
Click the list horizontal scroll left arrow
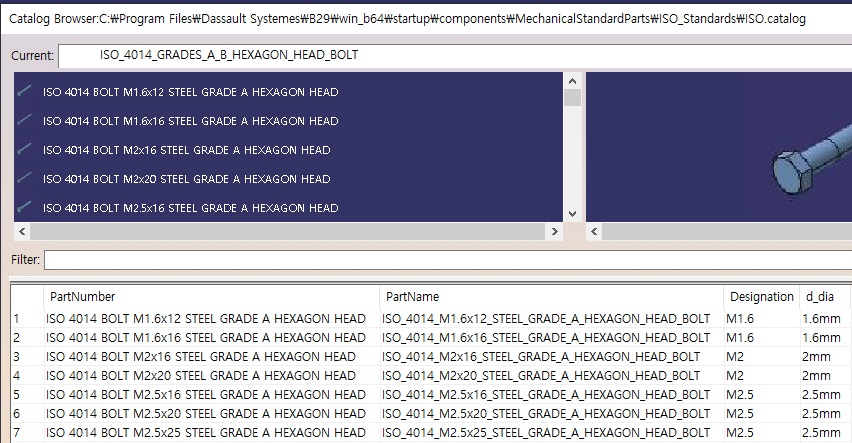(x=22, y=232)
